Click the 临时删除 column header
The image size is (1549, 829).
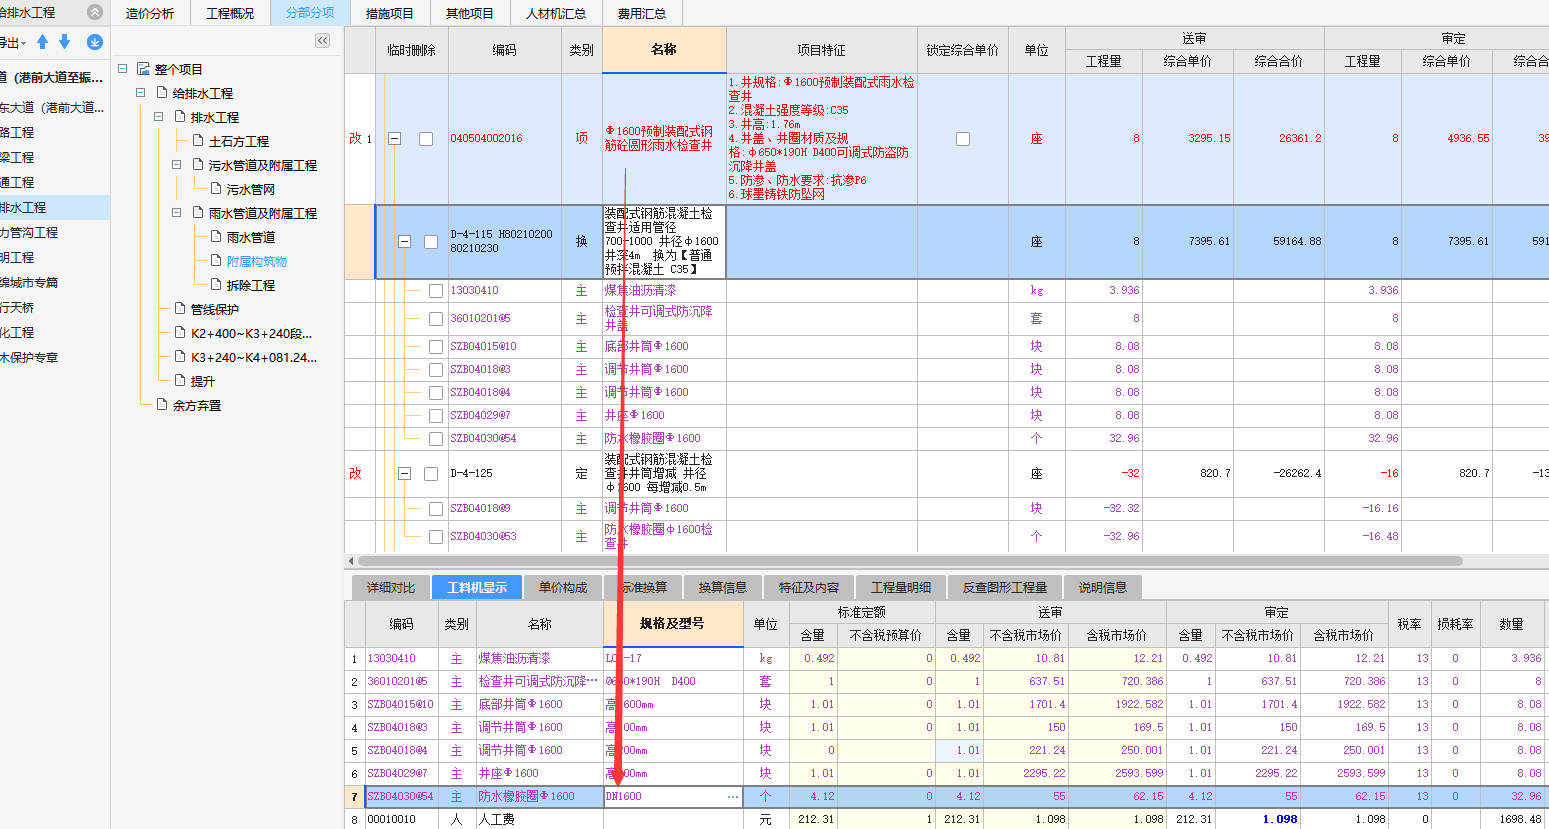[x=412, y=50]
